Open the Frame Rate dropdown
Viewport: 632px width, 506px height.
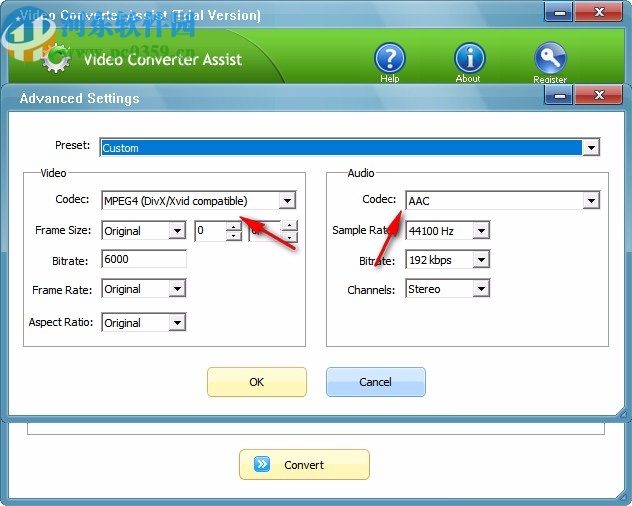coord(177,289)
